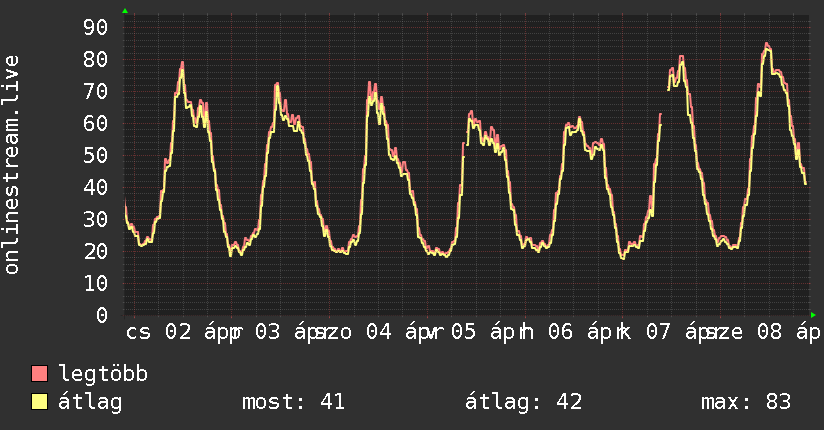The image size is (824, 430).
Task: Click the 60 y-axis label
Action: (95, 124)
